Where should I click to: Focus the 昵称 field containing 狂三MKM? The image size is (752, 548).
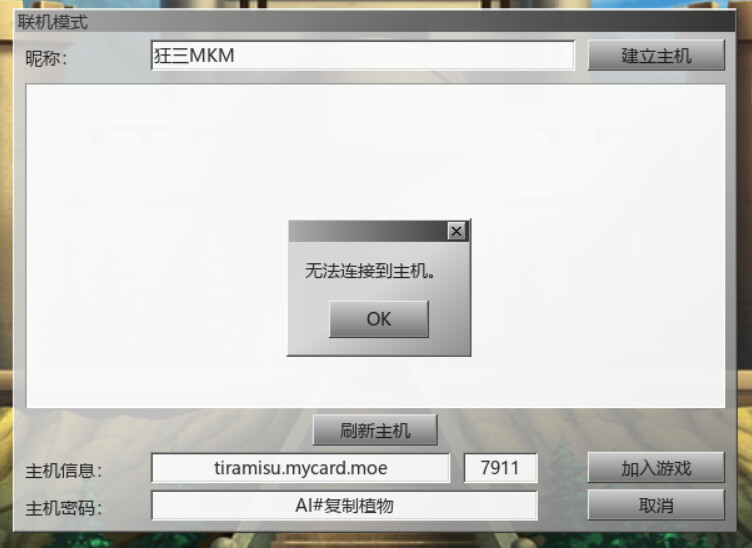point(363,56)
